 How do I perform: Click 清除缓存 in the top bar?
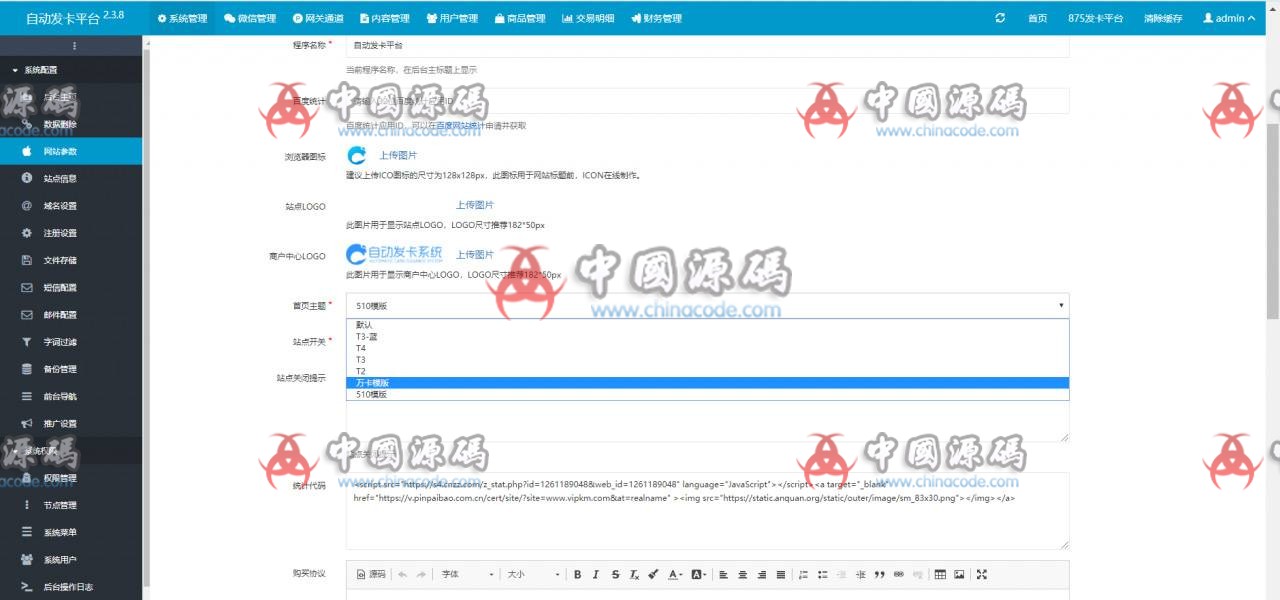coord(1165,18)
